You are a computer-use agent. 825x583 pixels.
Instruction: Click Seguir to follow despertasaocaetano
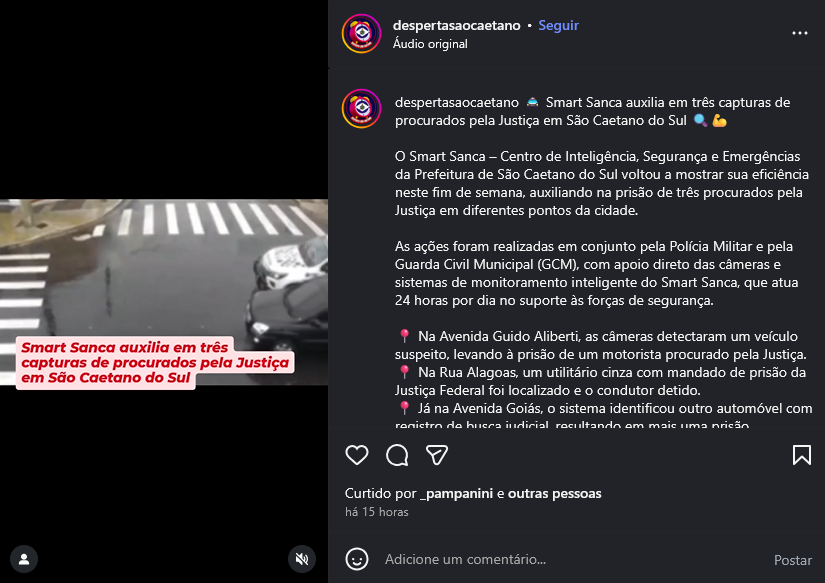pyautogui.click(x=558, y=25)
